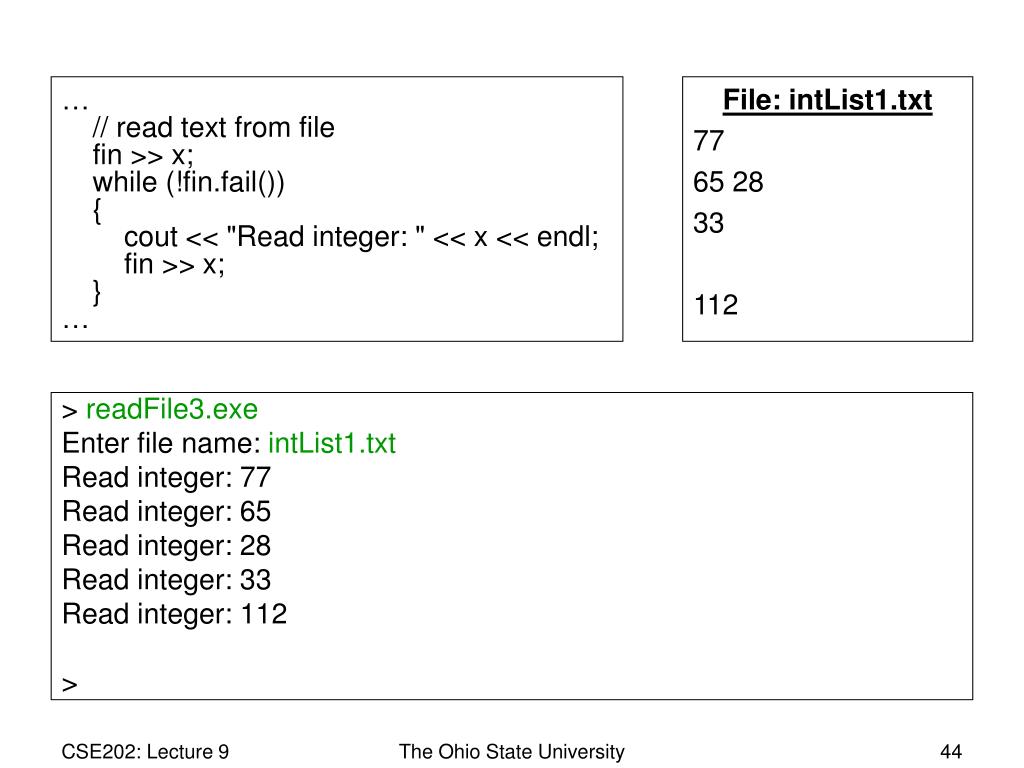Click number 33 in the file contents box
Viewport: 1024px width, 768px height.
click(x=709, y=223)
